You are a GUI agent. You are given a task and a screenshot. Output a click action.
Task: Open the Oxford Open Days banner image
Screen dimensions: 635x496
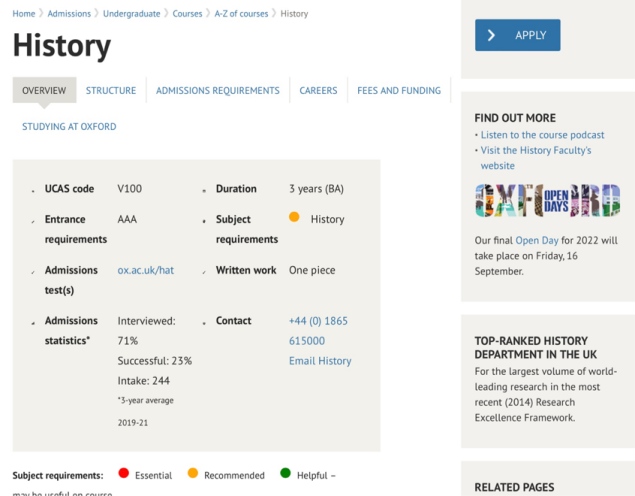pyautogui.click(x=548, y=200)
